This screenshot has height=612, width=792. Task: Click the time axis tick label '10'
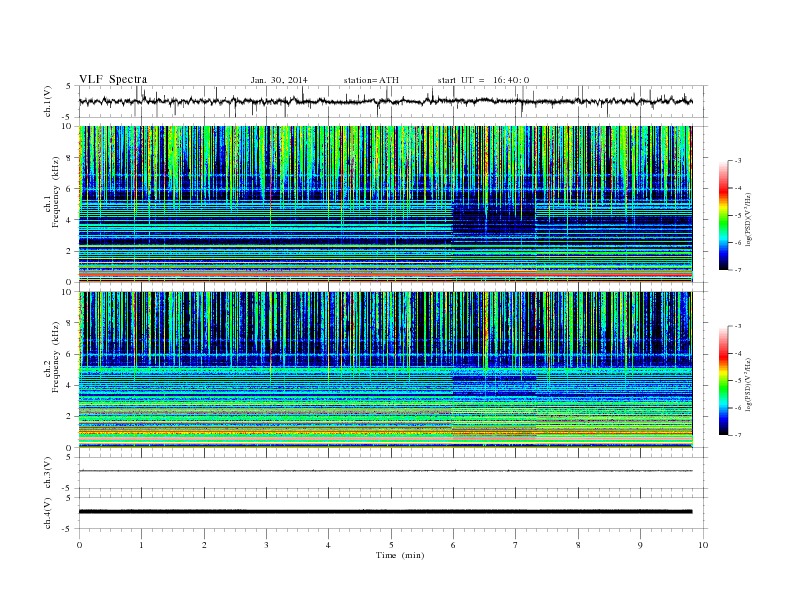point(703,545)
